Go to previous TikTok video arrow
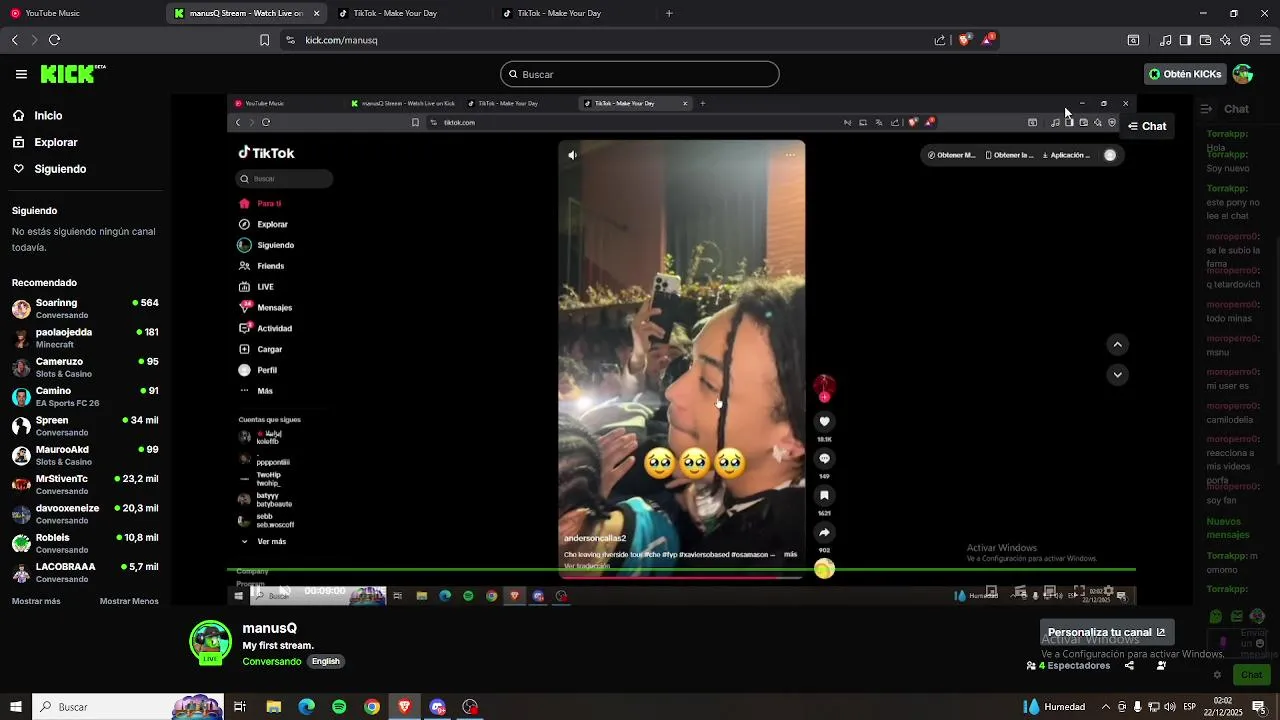Viewport: 1280px width, 720px height. [1118, 345]
